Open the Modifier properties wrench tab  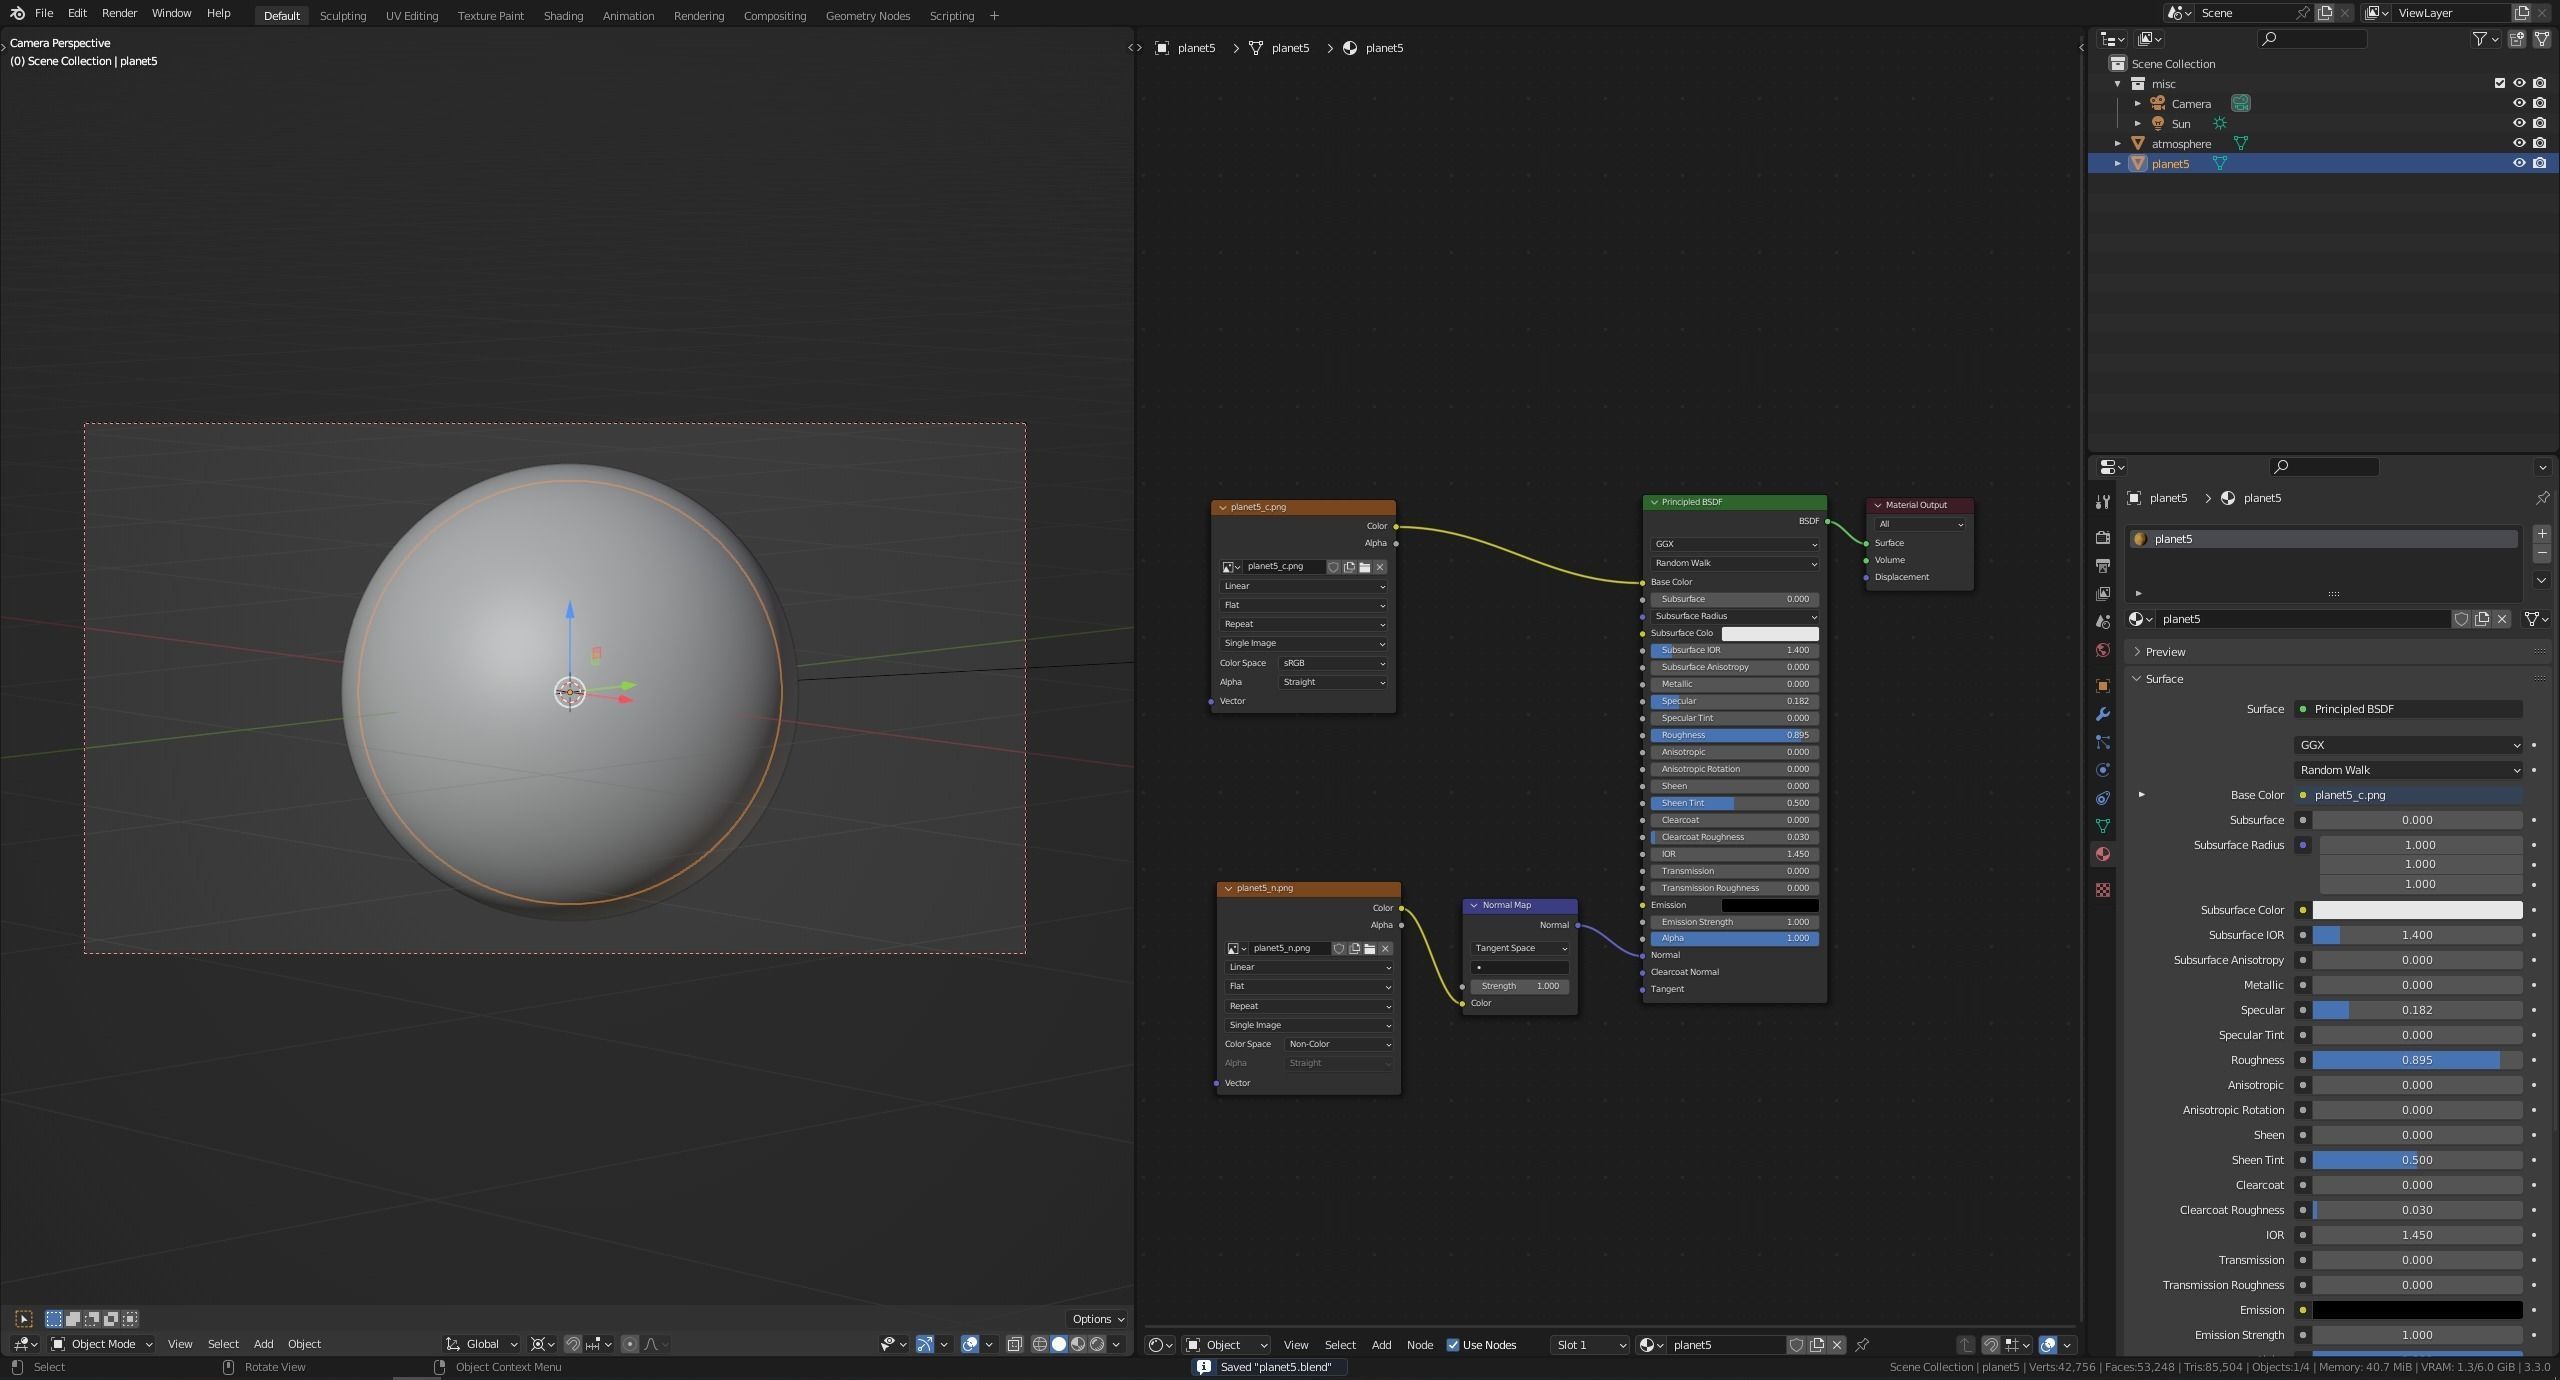click(x=2102, y=714)
